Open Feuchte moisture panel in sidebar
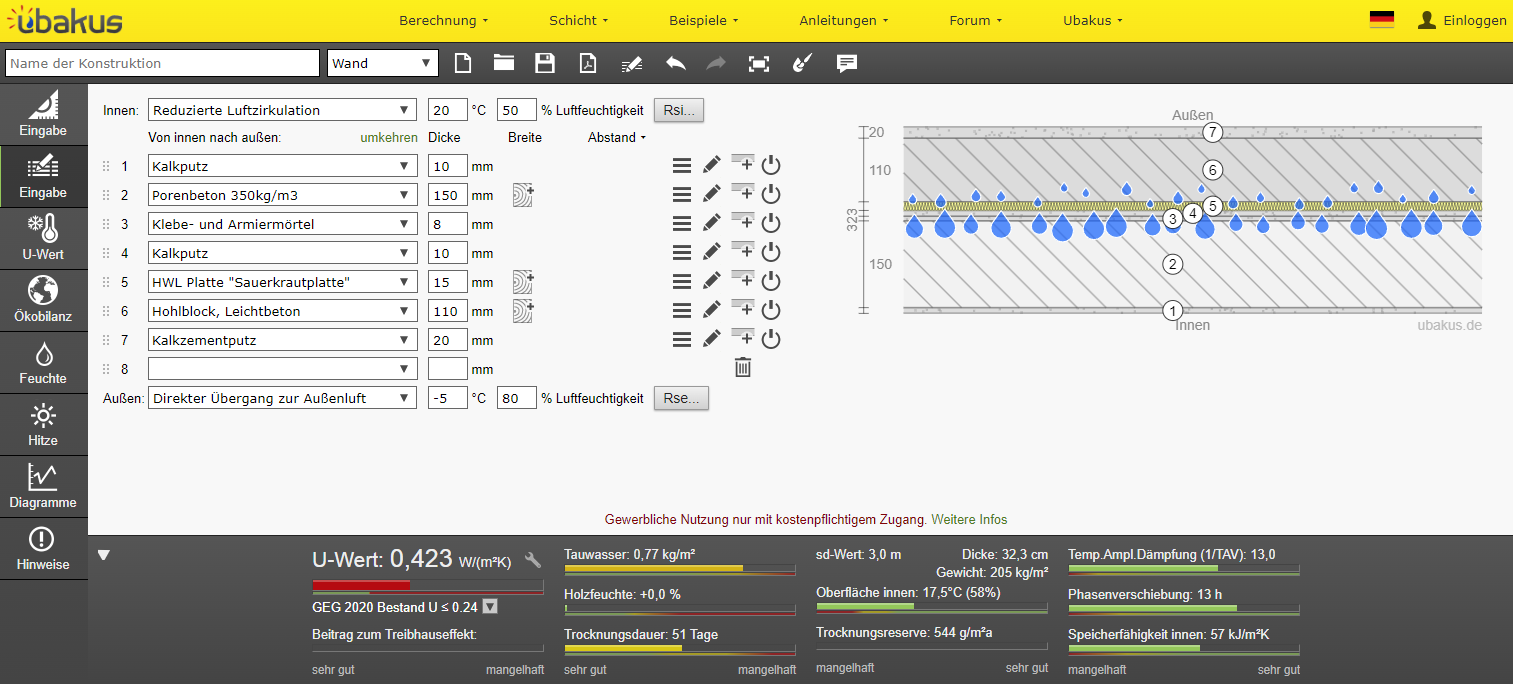 43,363
